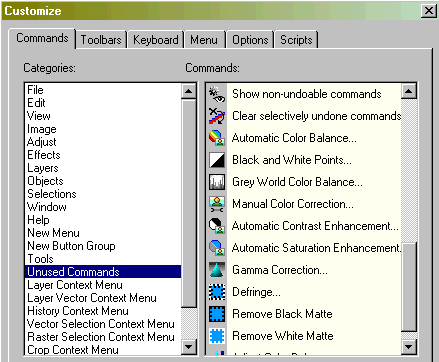
Task: Click the Show non-undoable commands text
Action: coord(307,94)
